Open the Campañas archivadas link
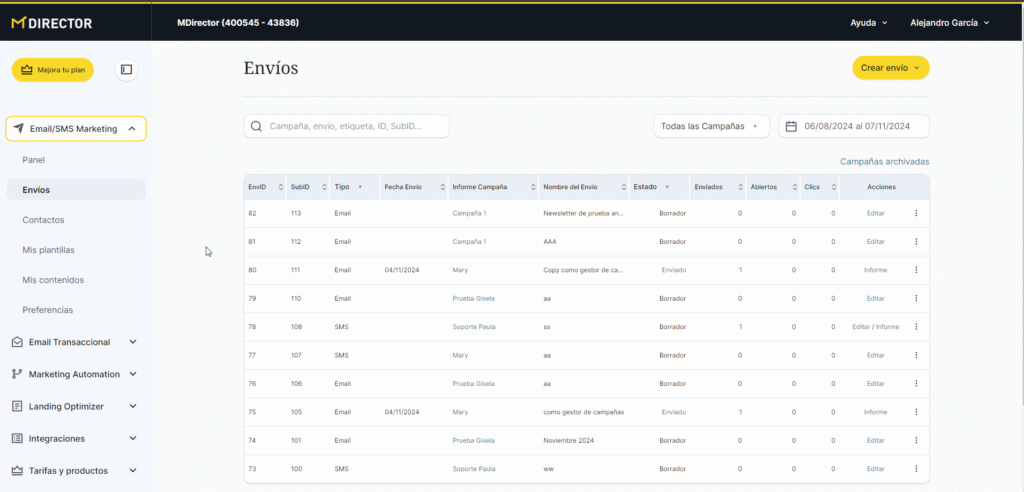This screenshot has width=1024, height=492. click(884, 161)
